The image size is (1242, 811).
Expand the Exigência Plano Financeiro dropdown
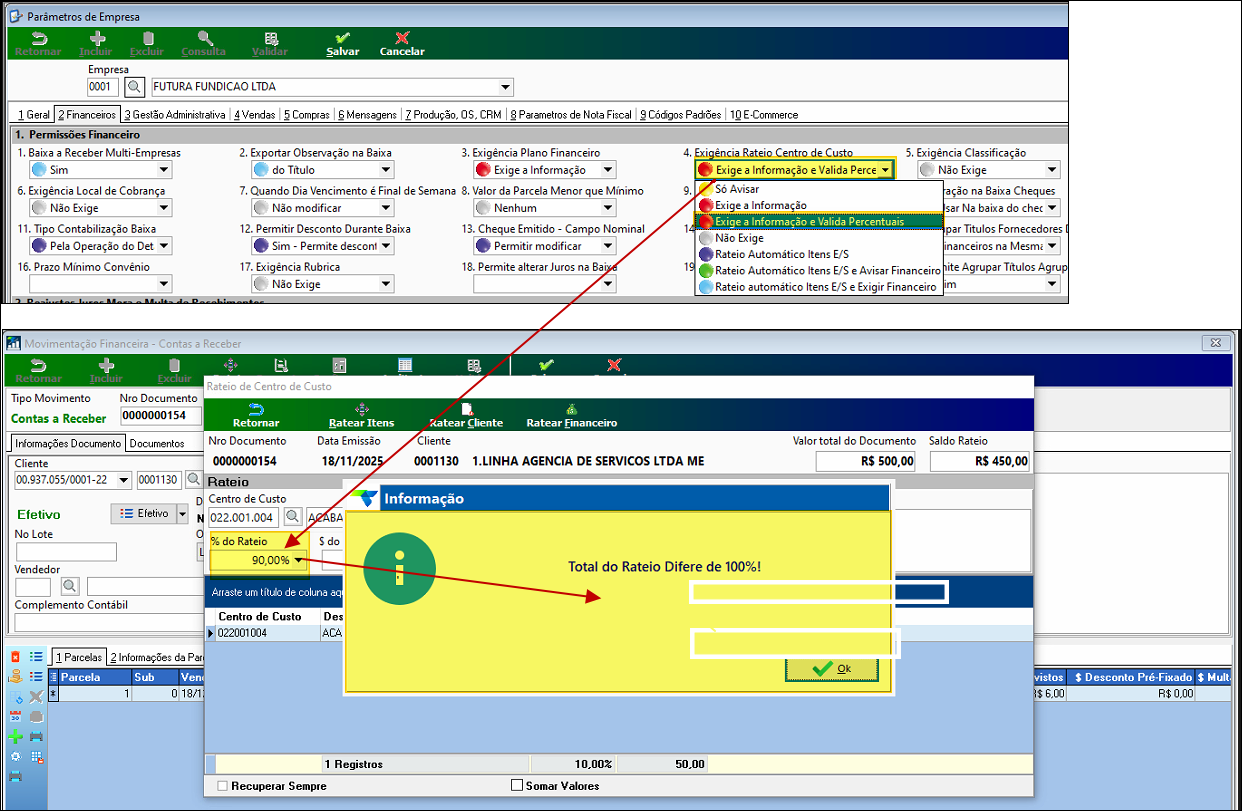point(608,171)
